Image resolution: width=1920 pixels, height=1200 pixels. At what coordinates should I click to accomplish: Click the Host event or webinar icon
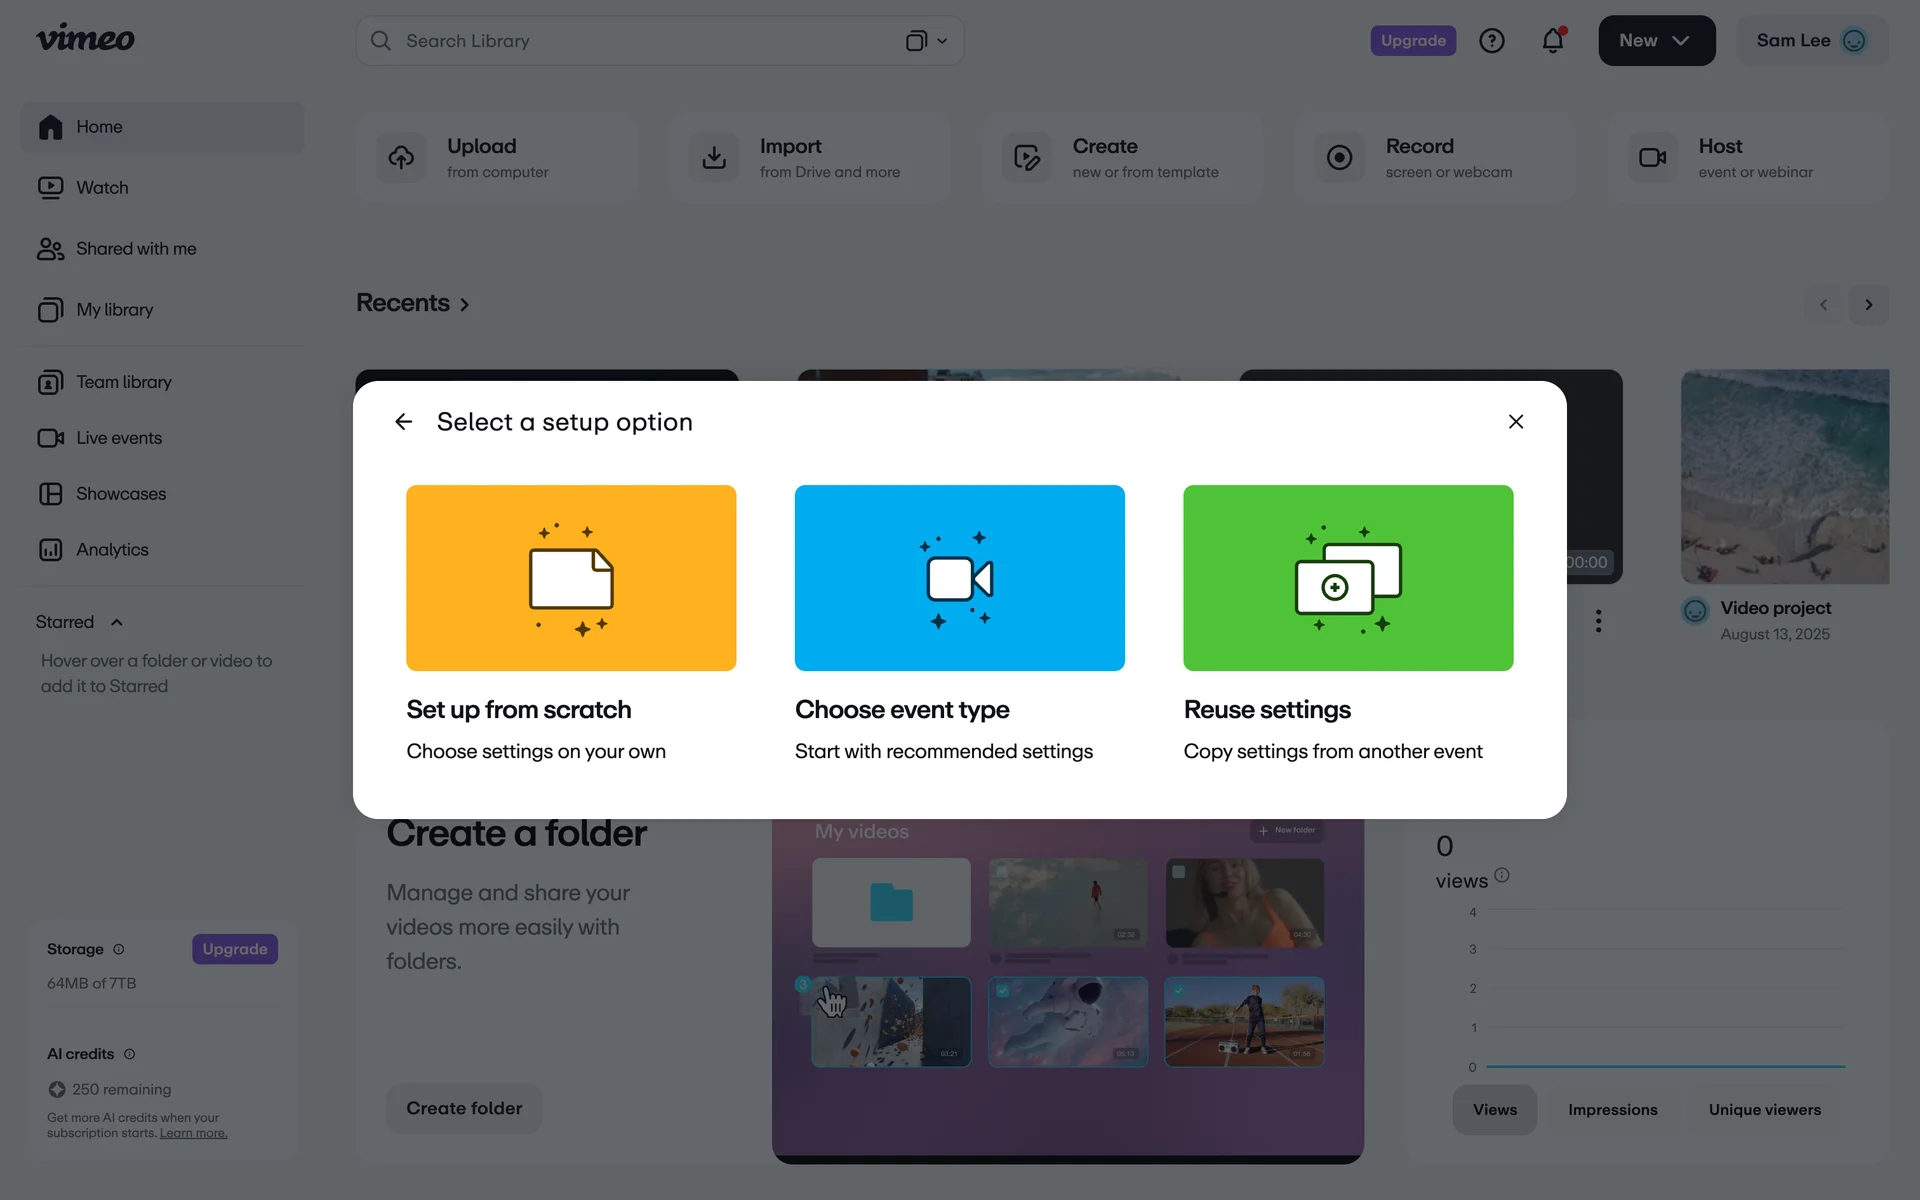pos(1652,158)
